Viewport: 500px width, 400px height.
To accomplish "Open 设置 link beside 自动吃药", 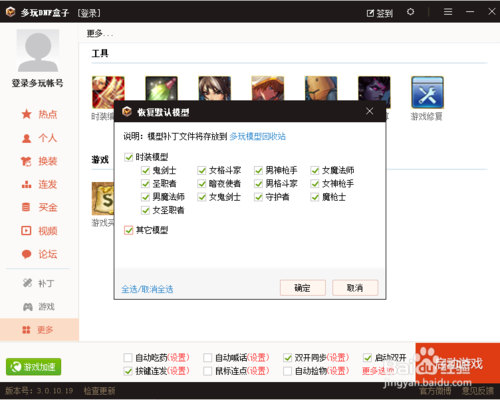I will [x=178, y=358].
